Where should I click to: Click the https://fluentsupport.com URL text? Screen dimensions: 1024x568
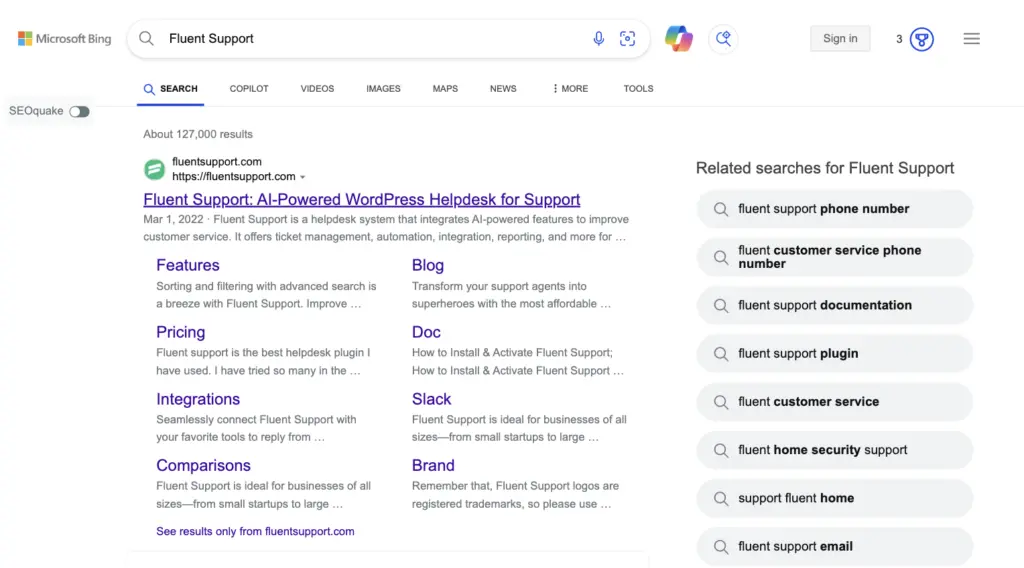tap(233, 177)
